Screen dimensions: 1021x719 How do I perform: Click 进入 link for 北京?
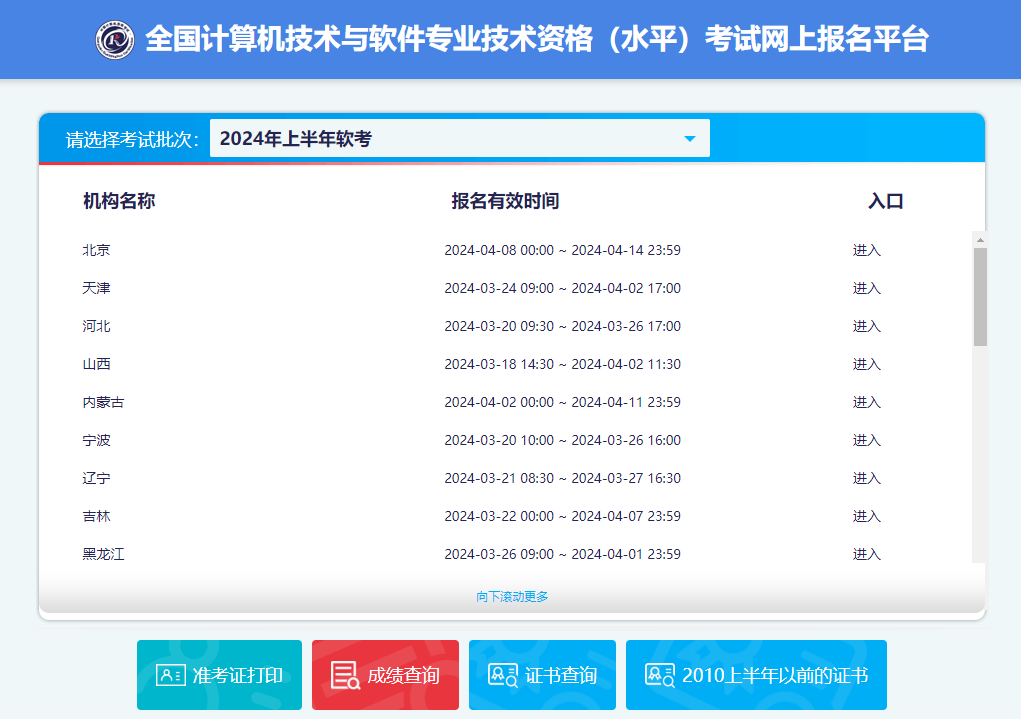coord(866,250)
